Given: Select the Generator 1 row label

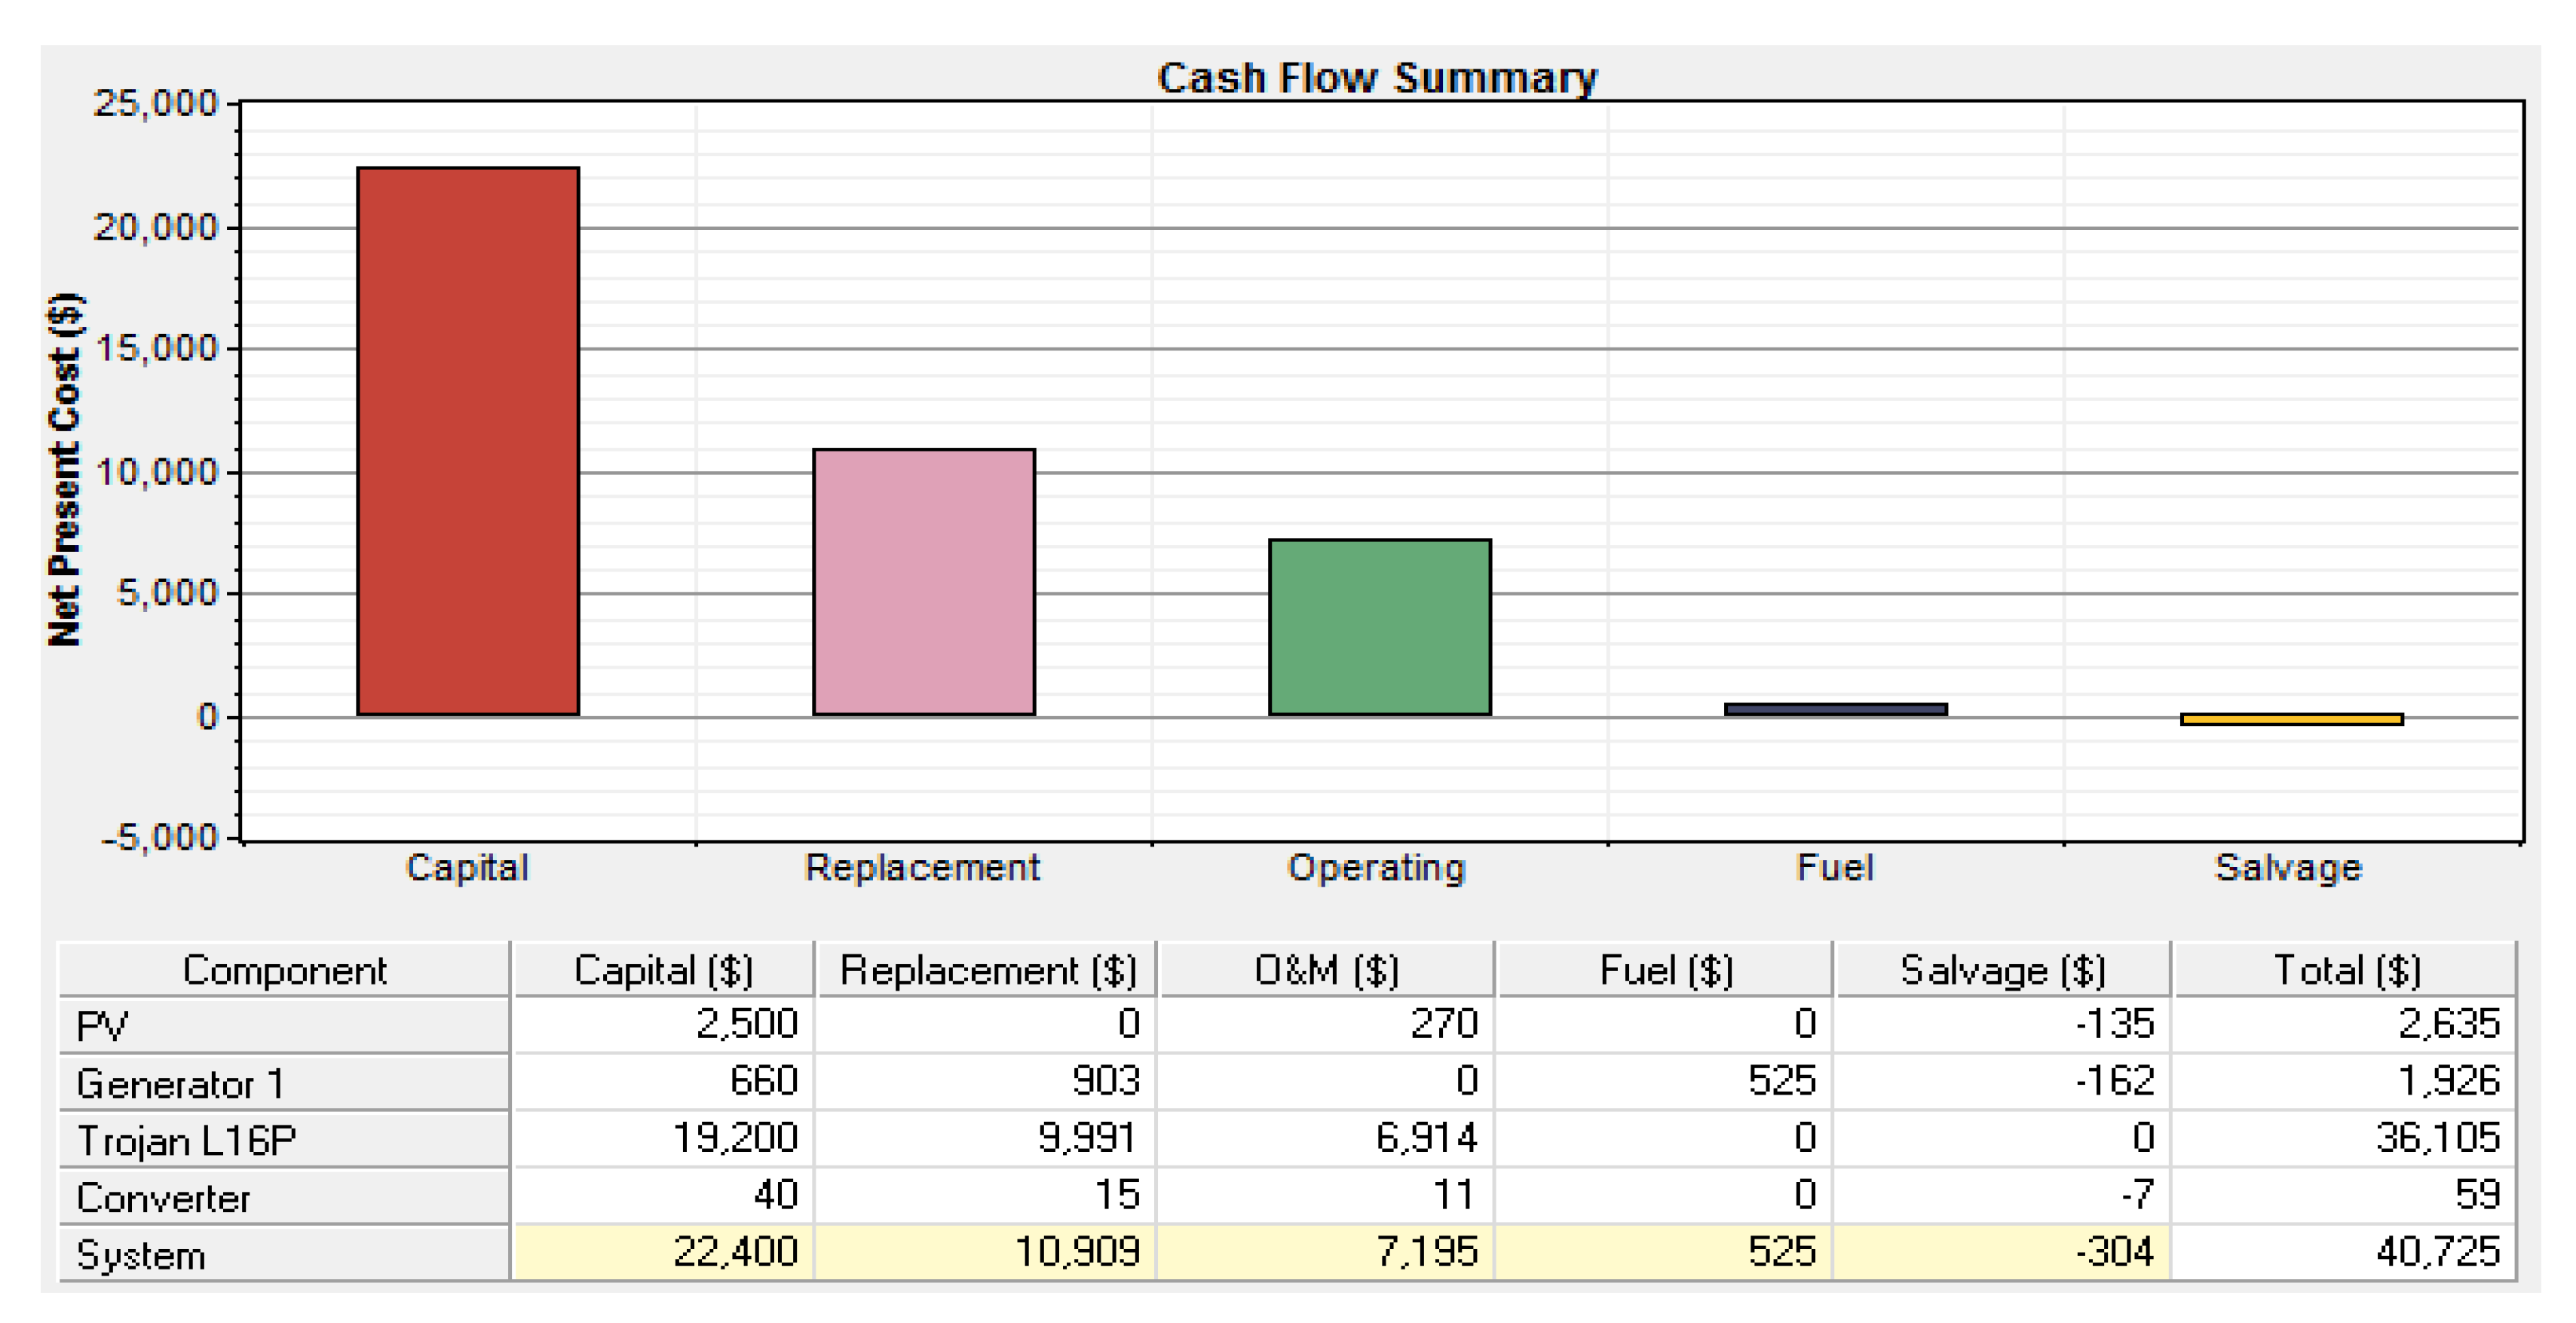Looking at the screenshot, I should click(x=180, y=1083).
